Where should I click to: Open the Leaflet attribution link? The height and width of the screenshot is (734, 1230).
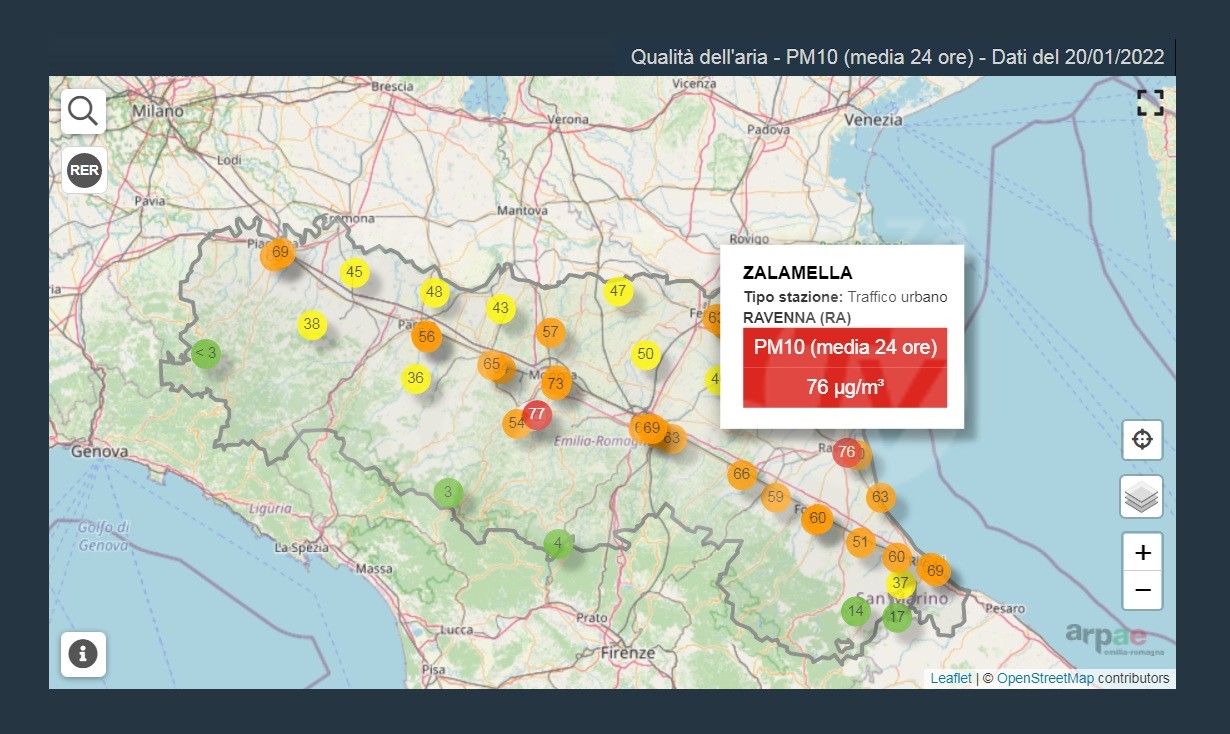(950, 678)
